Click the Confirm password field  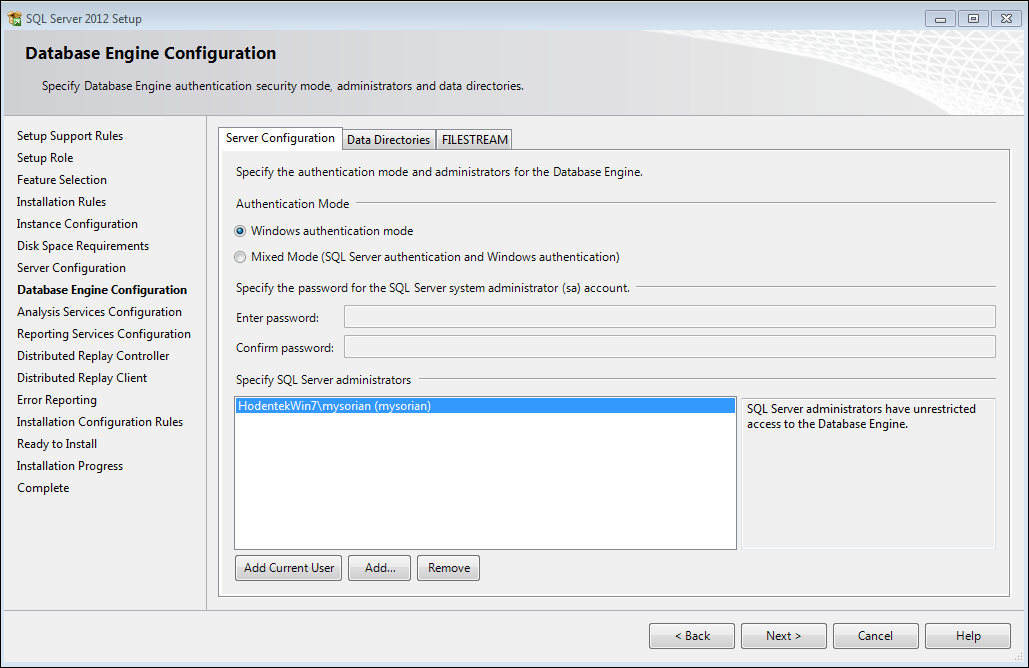point(669,348)
